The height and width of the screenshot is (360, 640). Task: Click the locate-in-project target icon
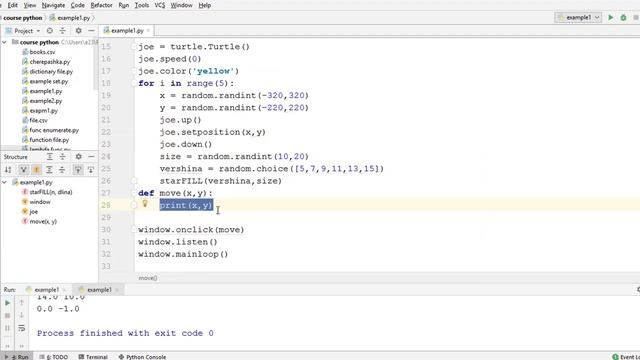(49, 31)
